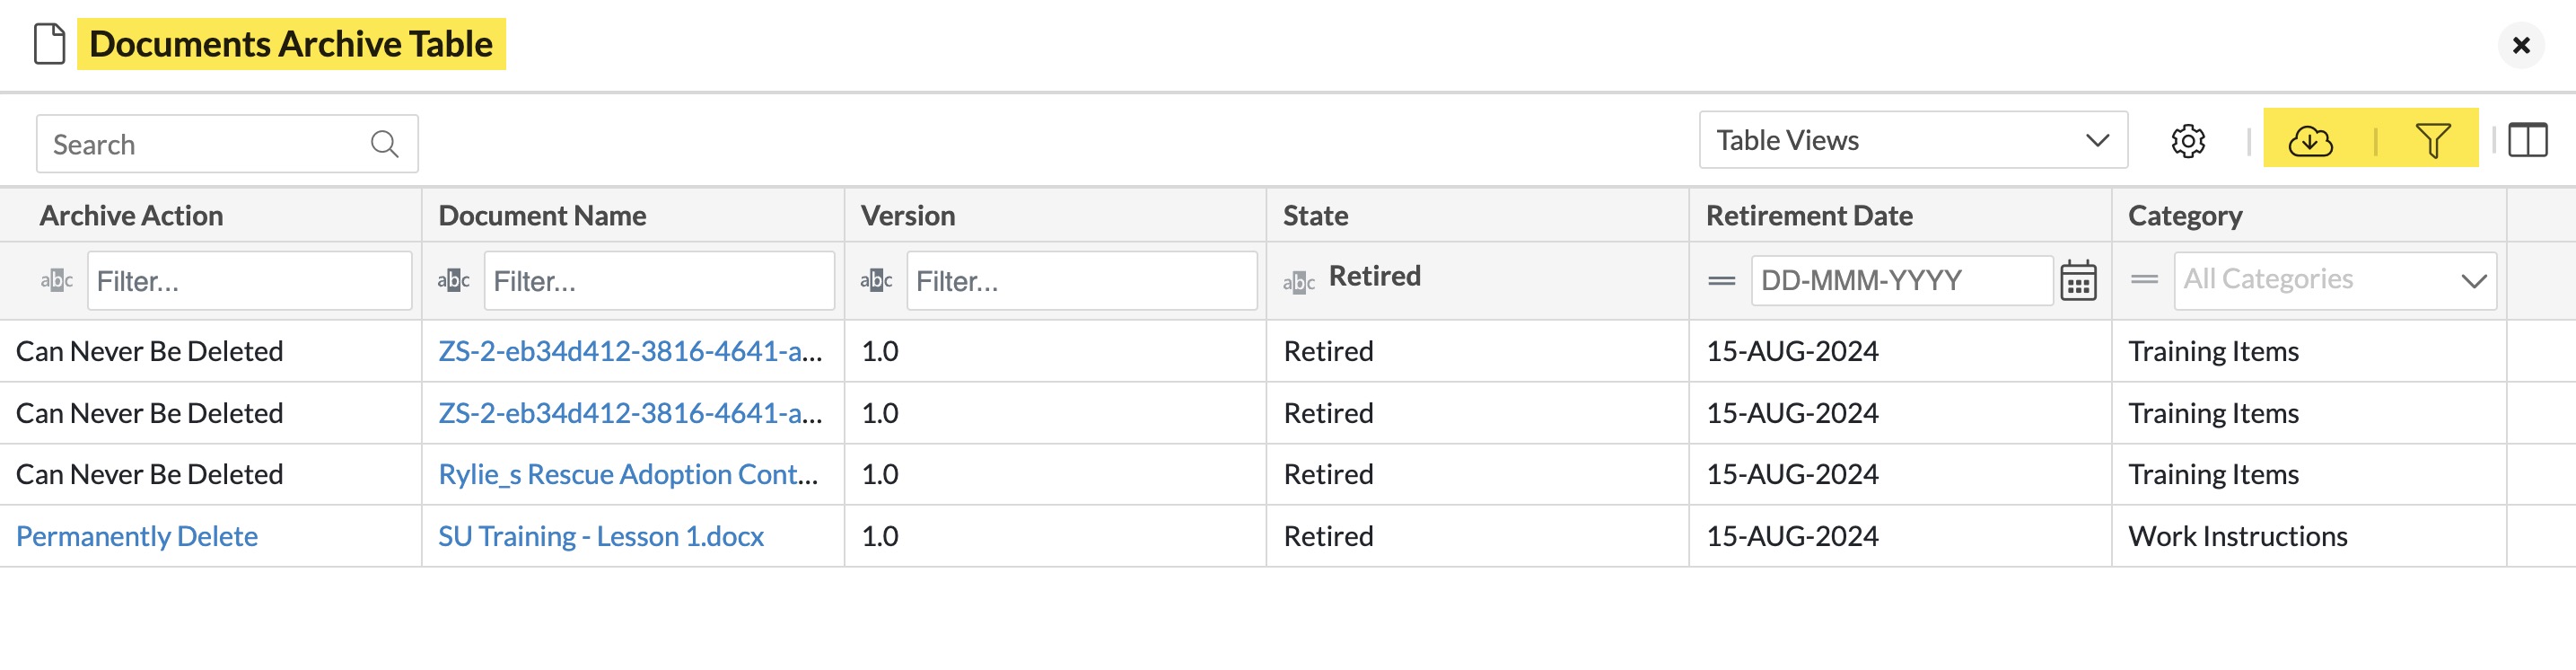
Task: Sort by the Document Name column header
Action: (542, 215)
